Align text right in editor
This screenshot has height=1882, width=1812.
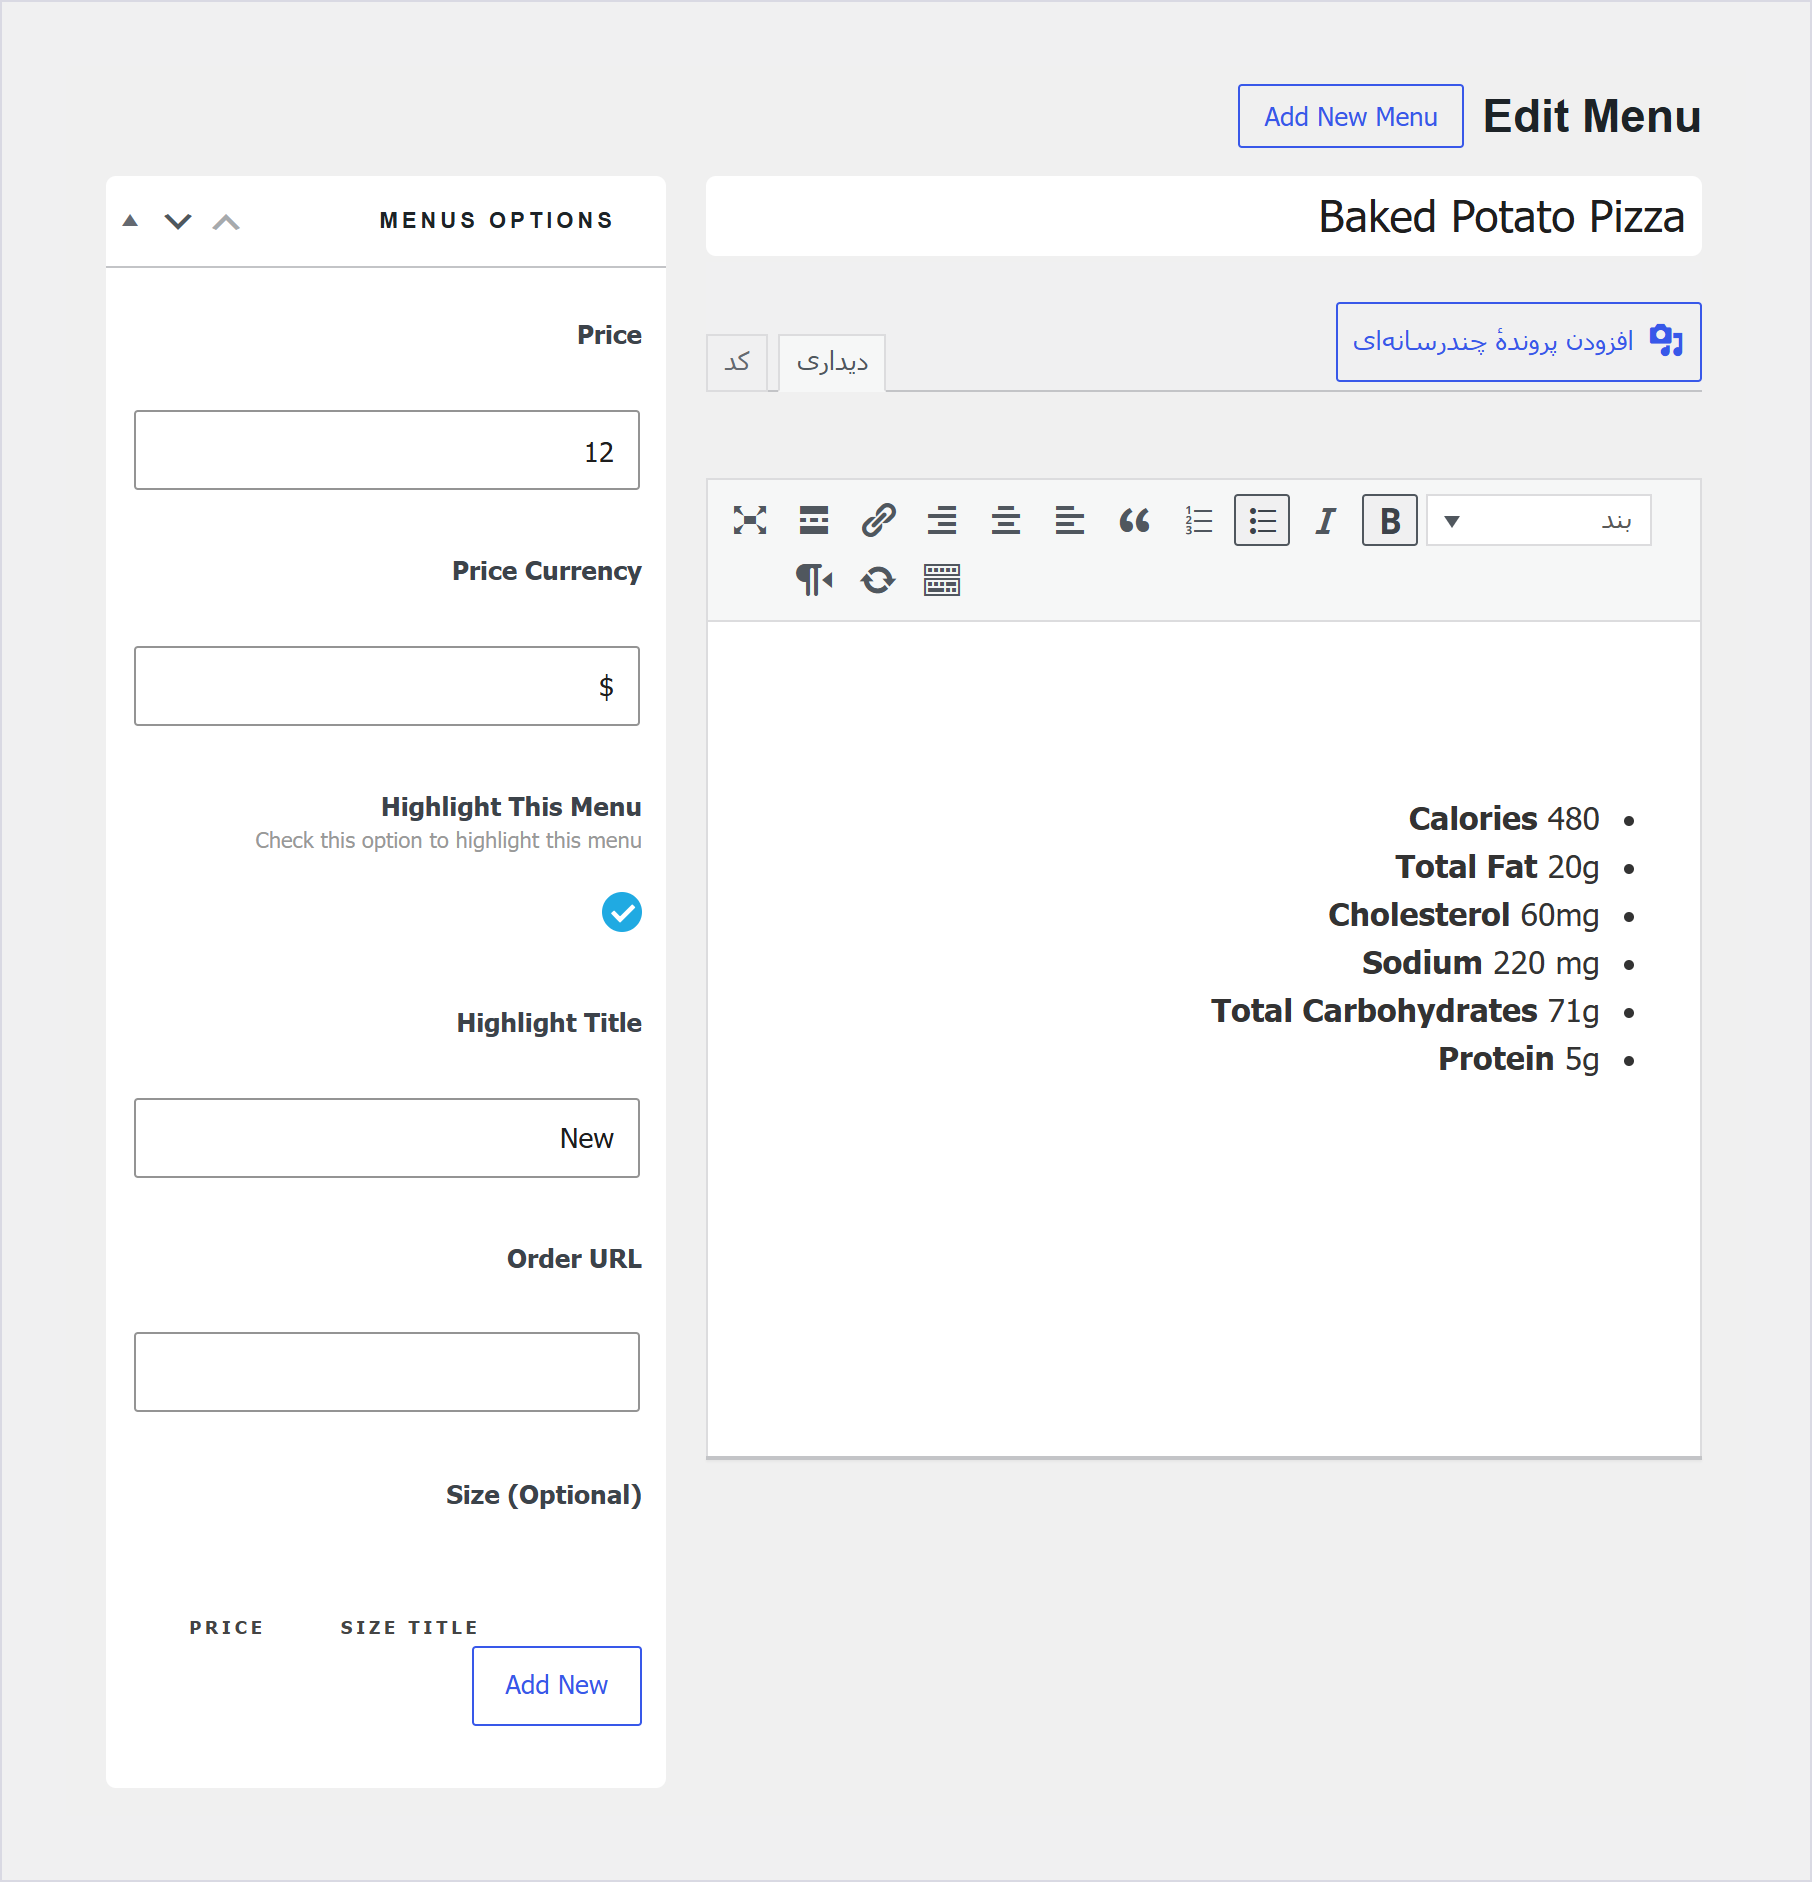[942, 520]
